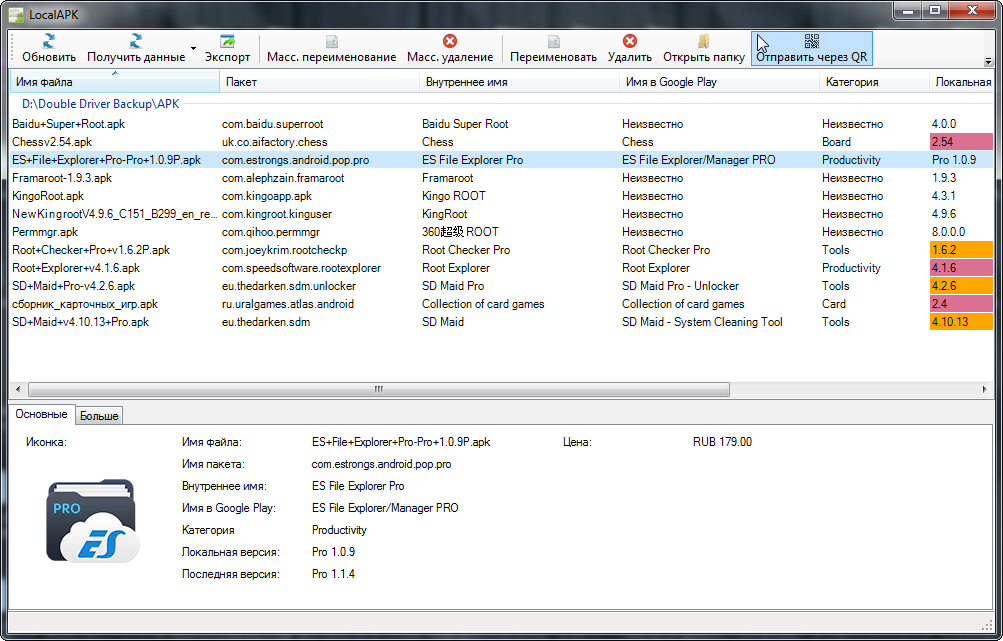Click the Открыть папку folder icon
This screenshot has width=1003, height=641.
704,41
